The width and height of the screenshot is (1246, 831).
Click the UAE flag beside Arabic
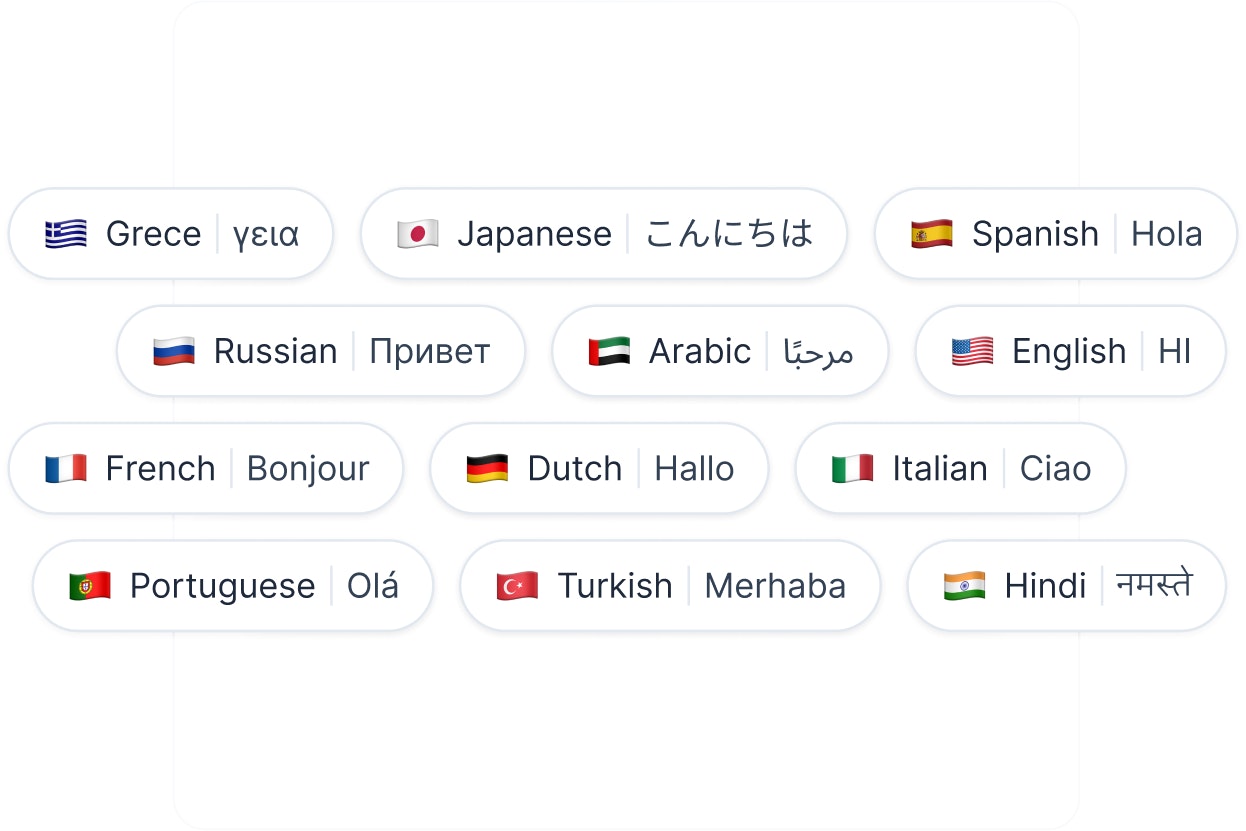point(609,351)
